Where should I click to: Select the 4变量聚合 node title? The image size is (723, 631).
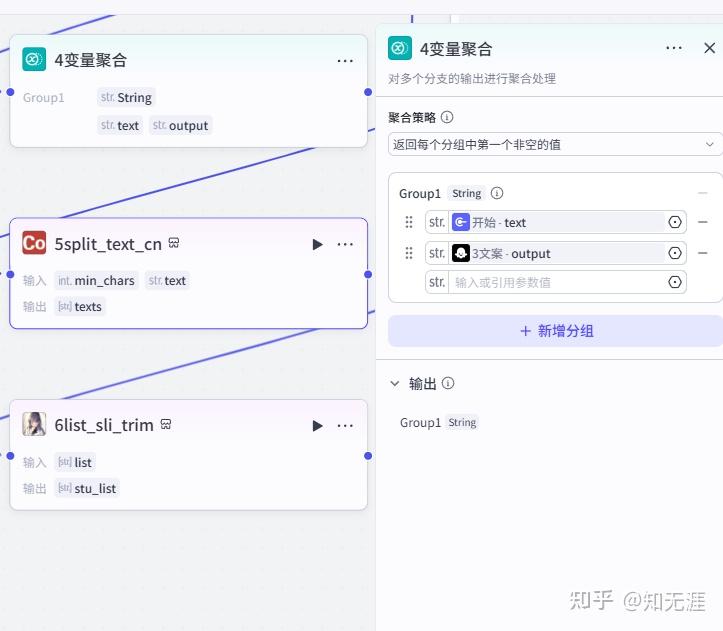pos(90,60)
